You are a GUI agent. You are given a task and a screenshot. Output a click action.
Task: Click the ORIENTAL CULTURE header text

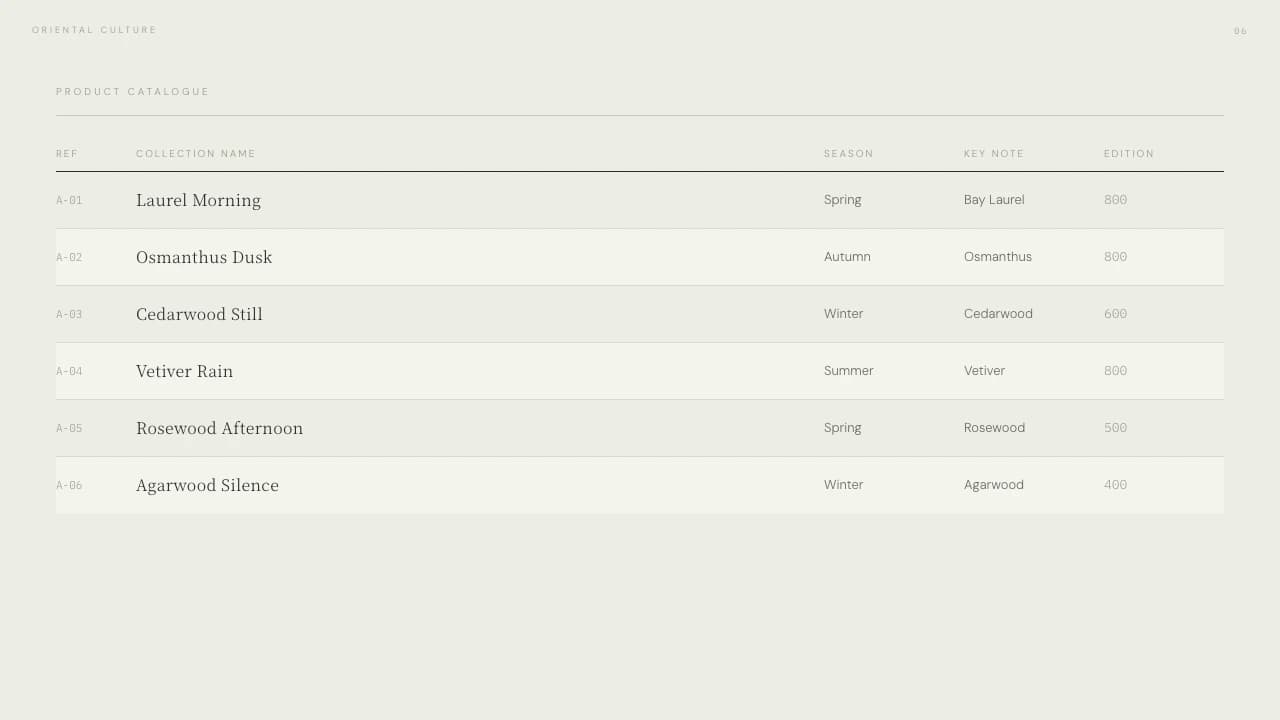click(94, 30)
